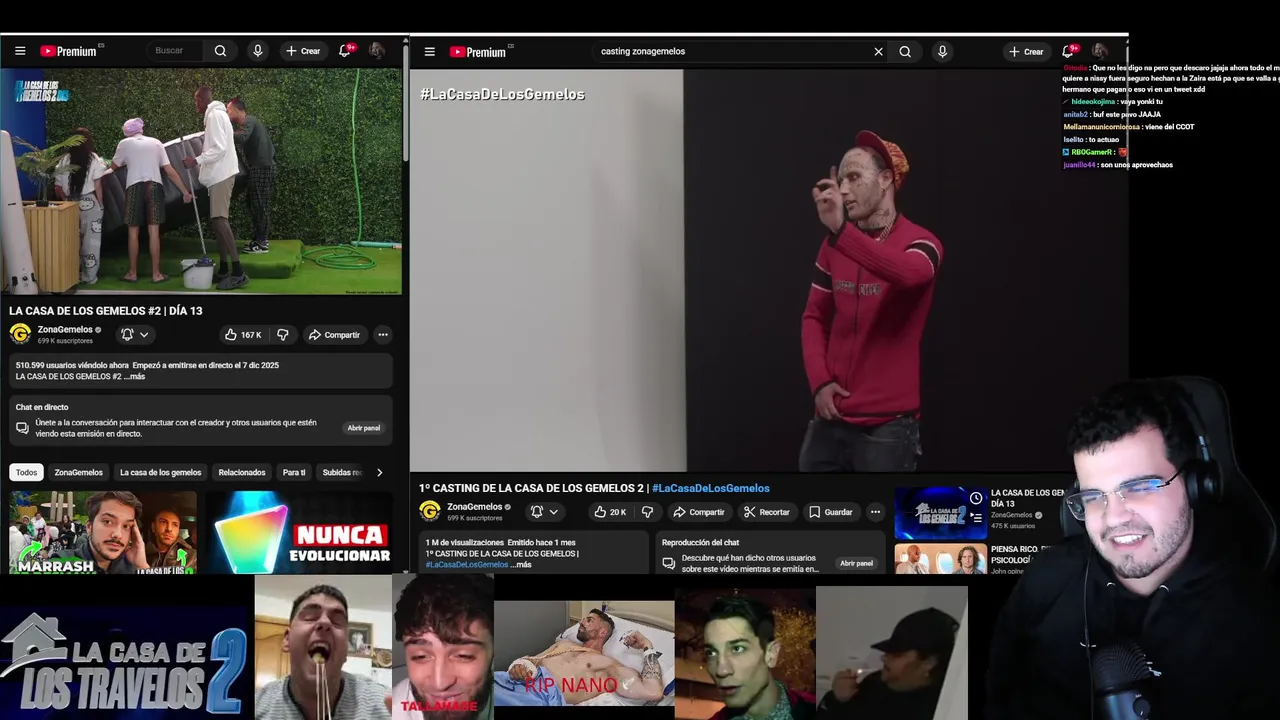Clear the 'casting zonagemelos' search text
The height and width of the screenshot is (720, 1280).
(x=878, y=52)
